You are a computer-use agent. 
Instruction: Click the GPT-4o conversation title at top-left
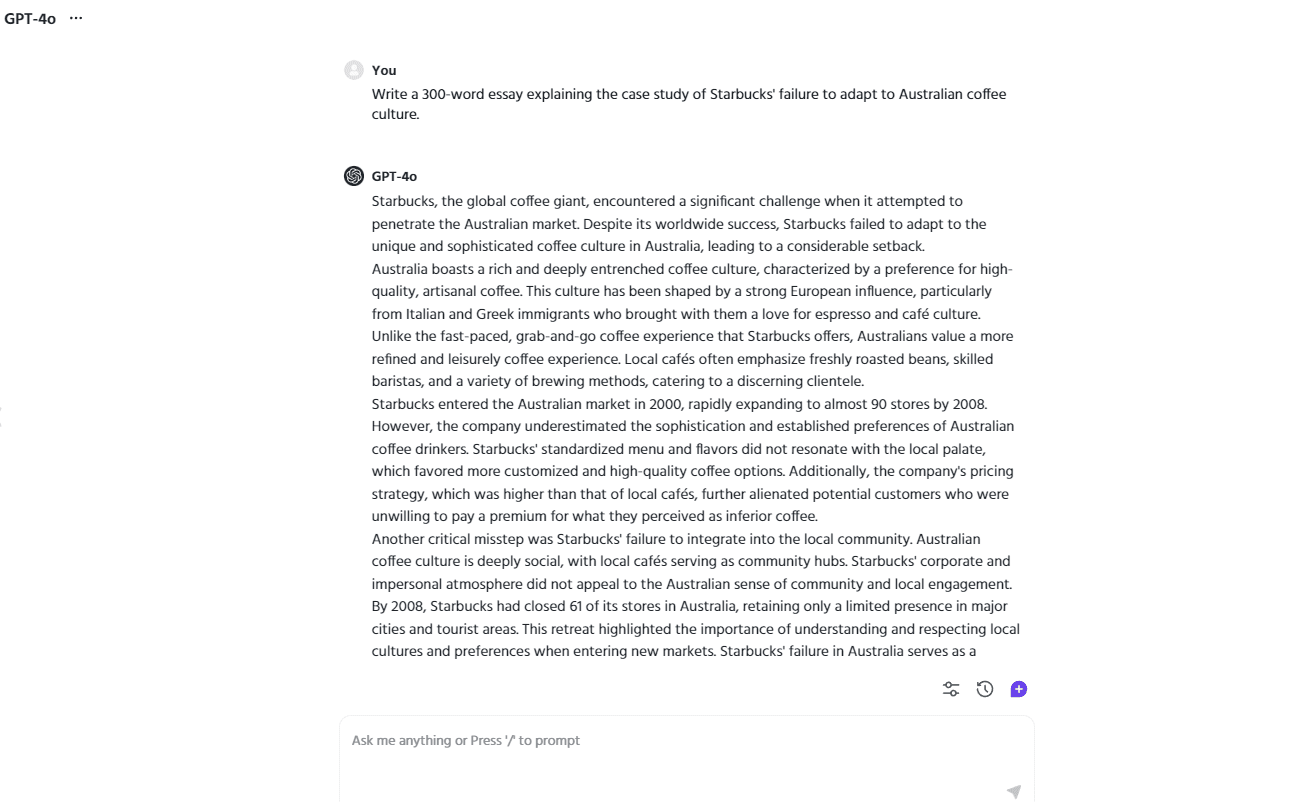pyautogui.click(x=30, y=18)
